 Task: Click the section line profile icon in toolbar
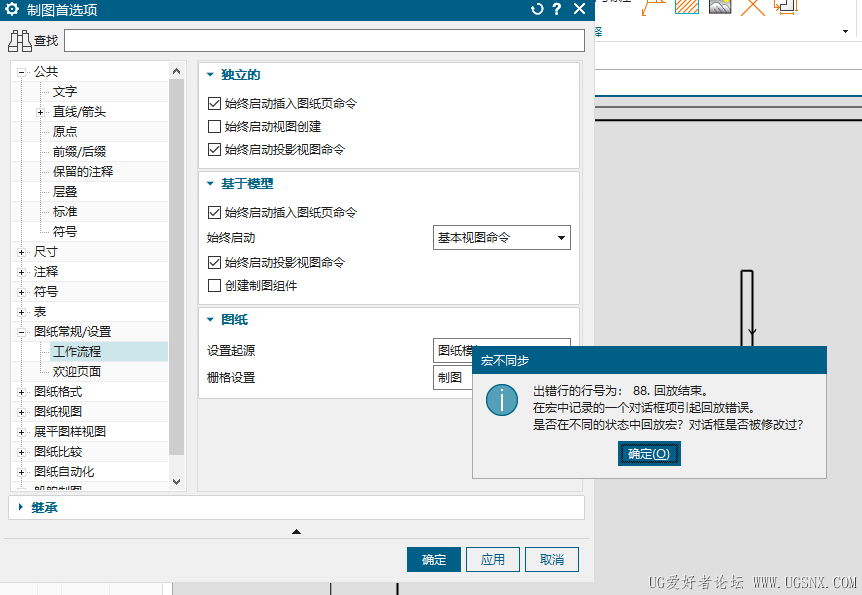[x=786, y=9]
